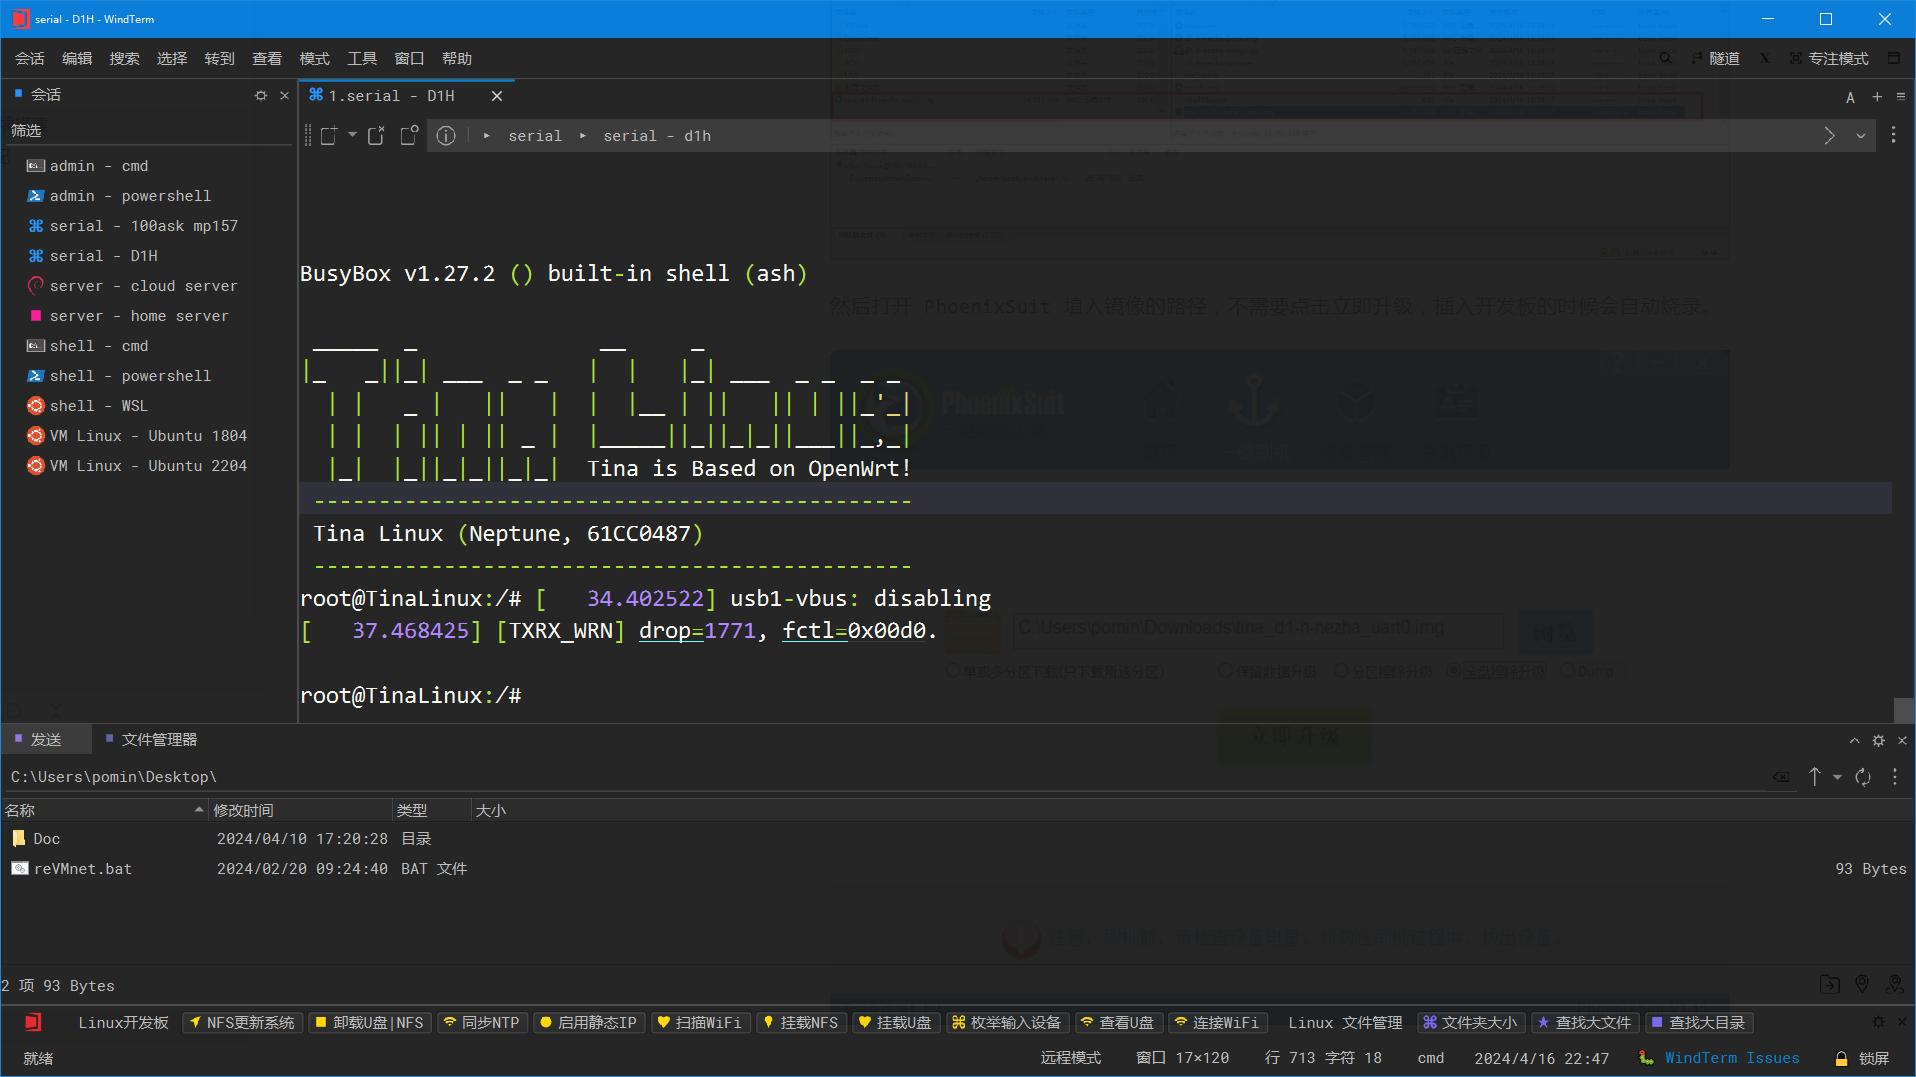The width and height of the screenshot is (1916, 1077).
Task: Click duplicate/reconnect session toolbar icon
Action: pyautogui.click(x=376, y=136)
